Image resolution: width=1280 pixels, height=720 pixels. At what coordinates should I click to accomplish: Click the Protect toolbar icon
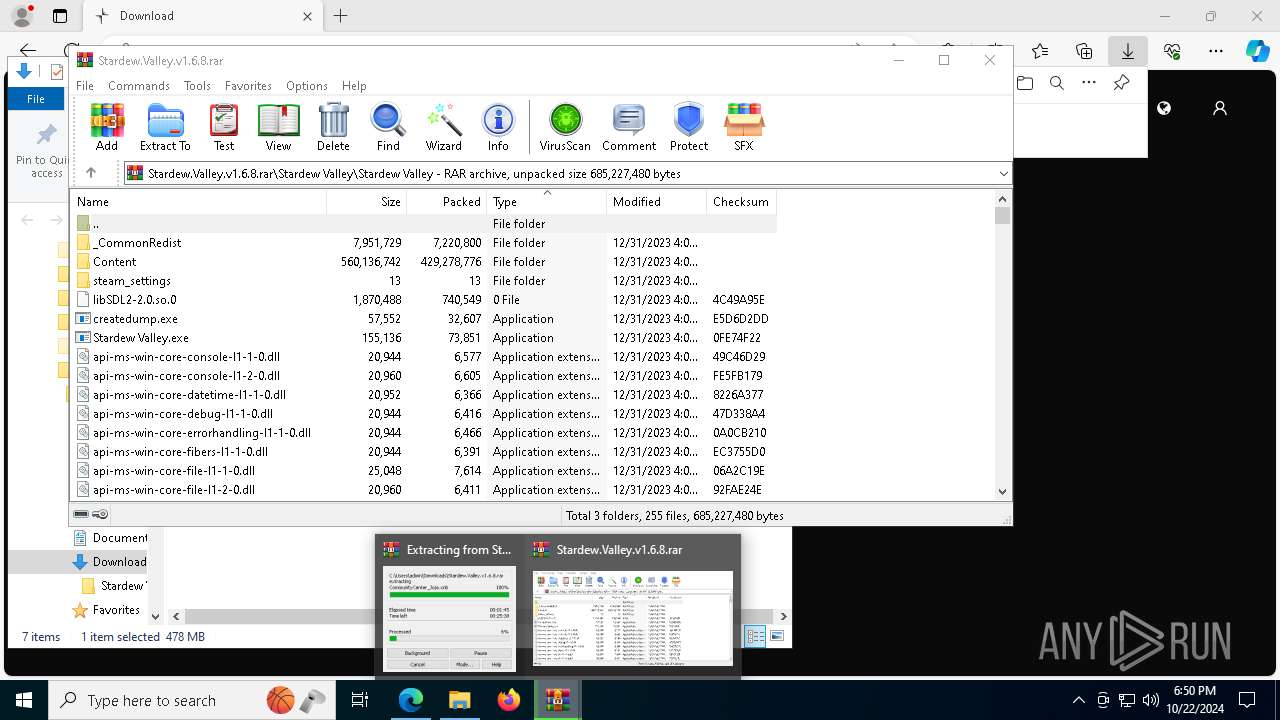click(689, 127)
